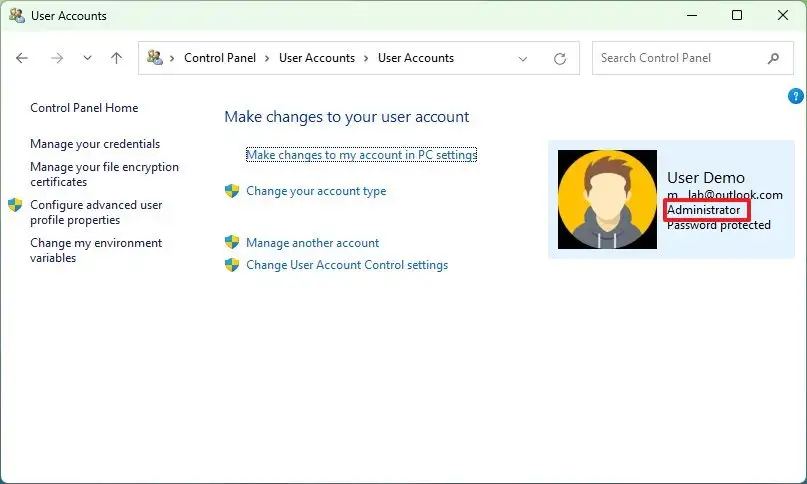This screenshot has height=484, width=807.
Task: Open Manage your credentials
Action: tap(95, 144)
